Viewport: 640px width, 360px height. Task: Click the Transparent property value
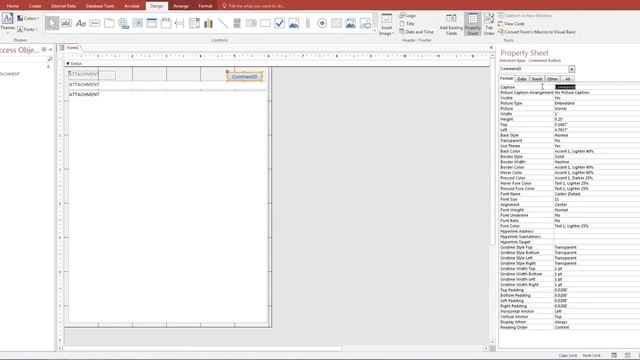pos(596,140)
